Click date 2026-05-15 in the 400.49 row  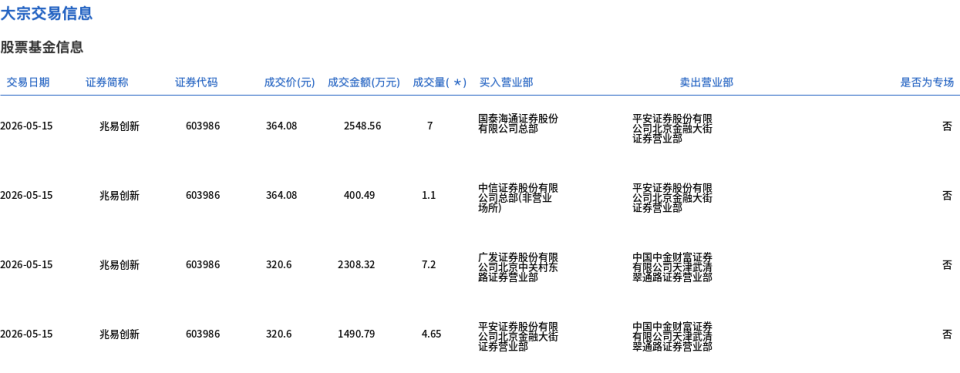point(26,195)
